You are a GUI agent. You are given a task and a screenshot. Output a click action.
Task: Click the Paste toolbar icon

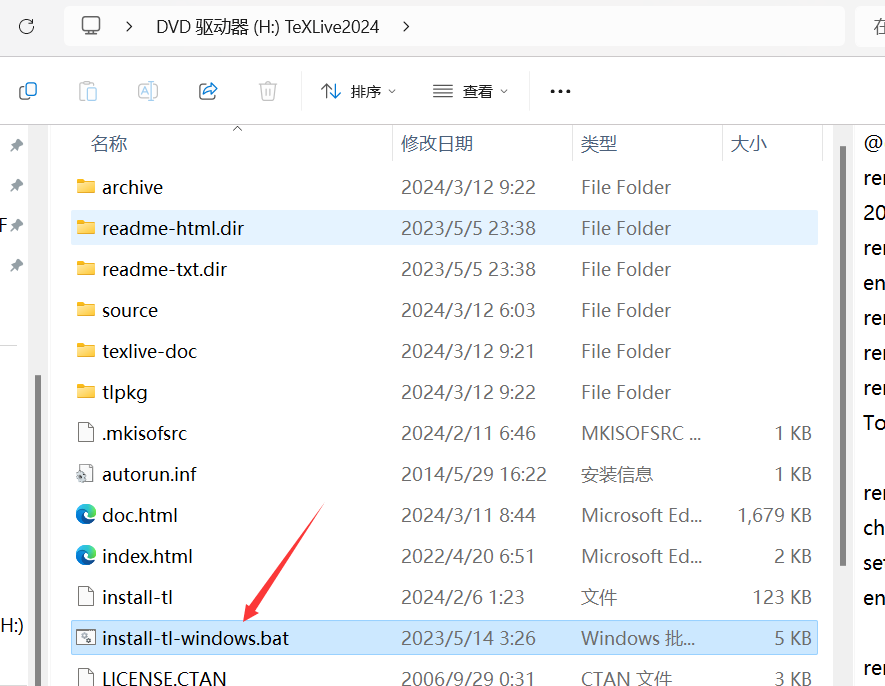88,91
